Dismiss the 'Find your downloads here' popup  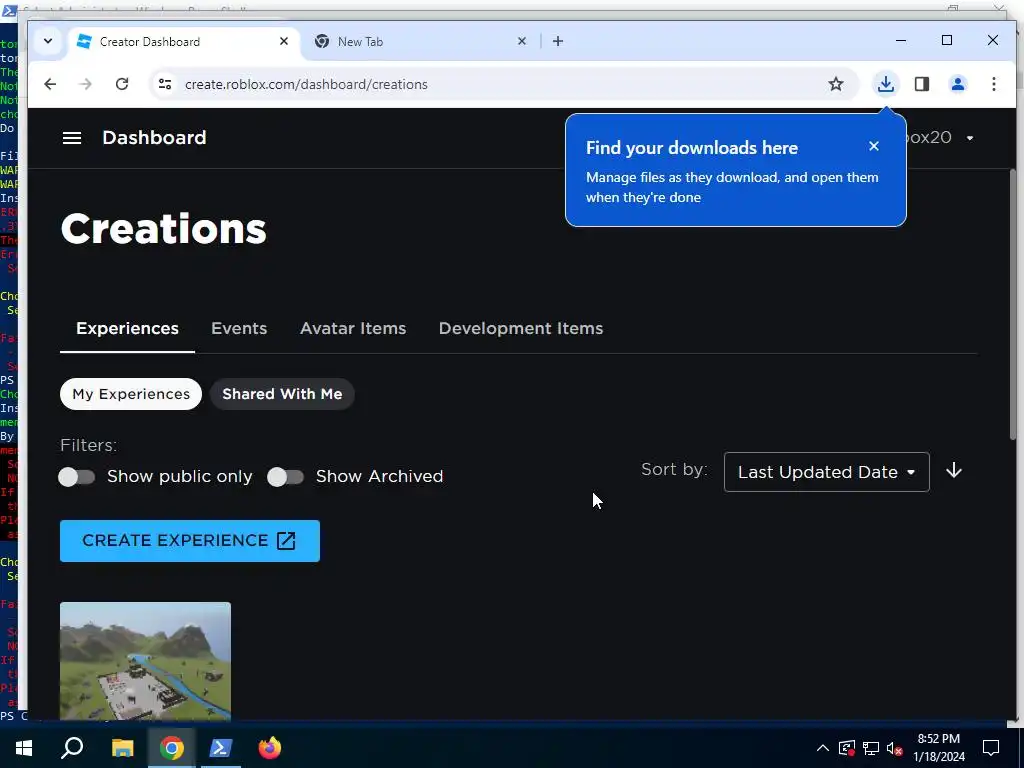874,146
